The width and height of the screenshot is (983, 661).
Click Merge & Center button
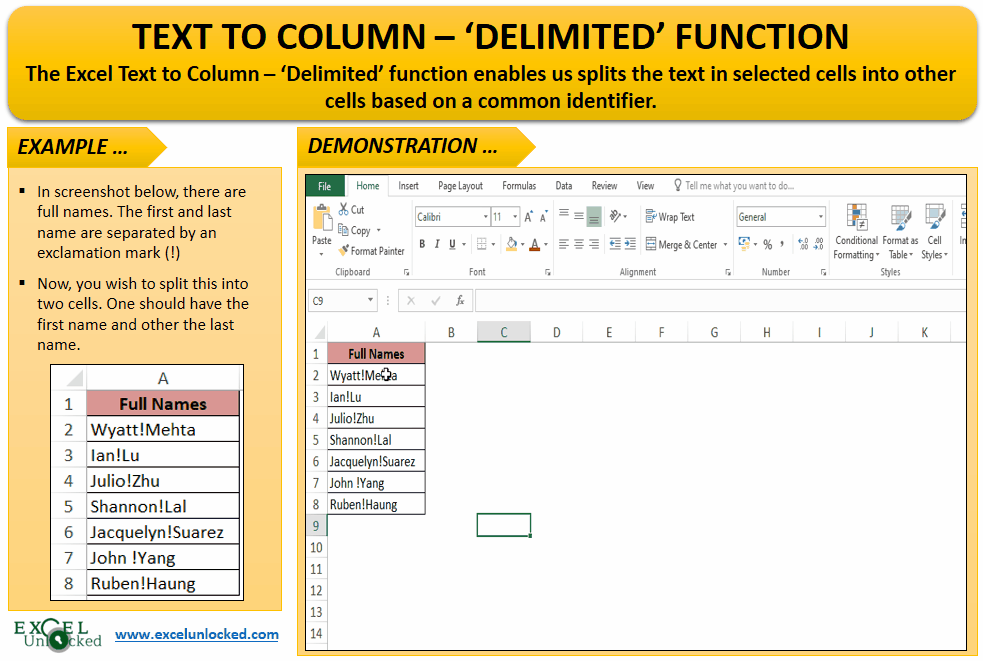[681, 245]
